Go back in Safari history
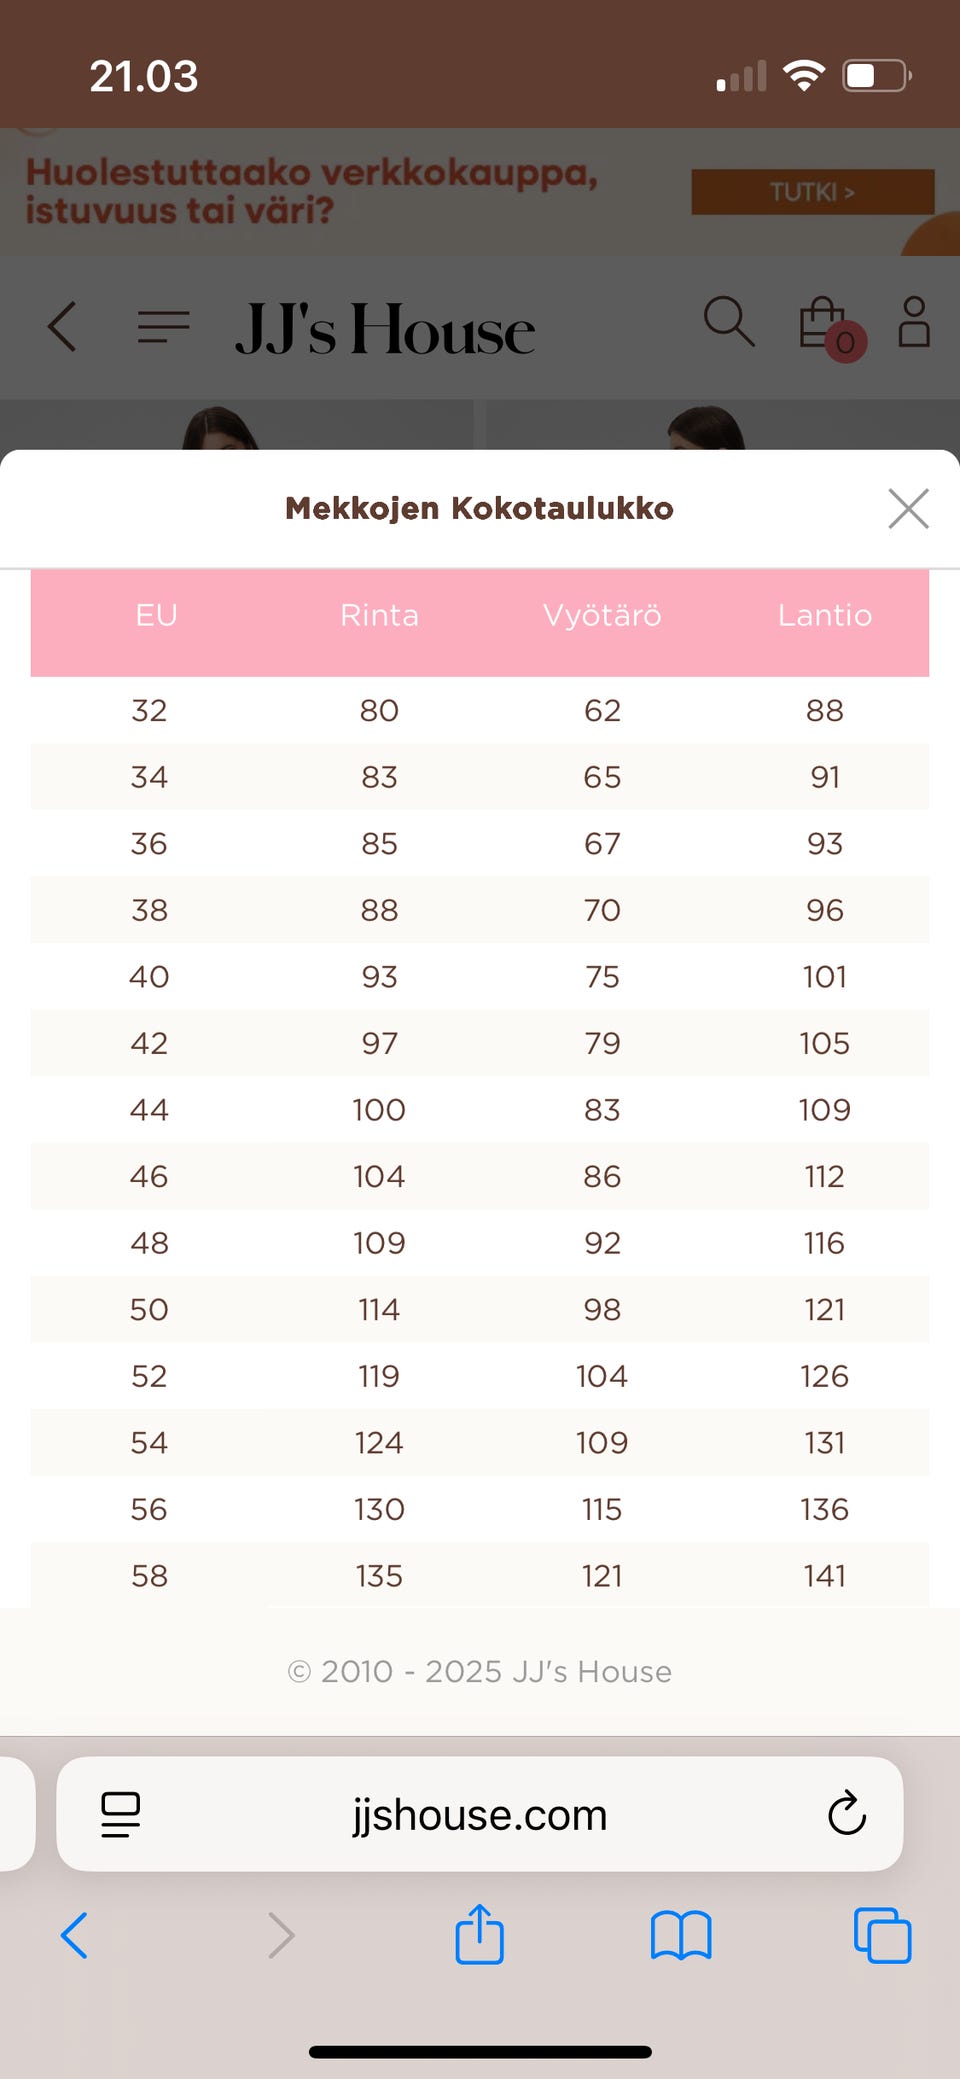Viewport: 960px width, 2079px height. point(75,1935)
